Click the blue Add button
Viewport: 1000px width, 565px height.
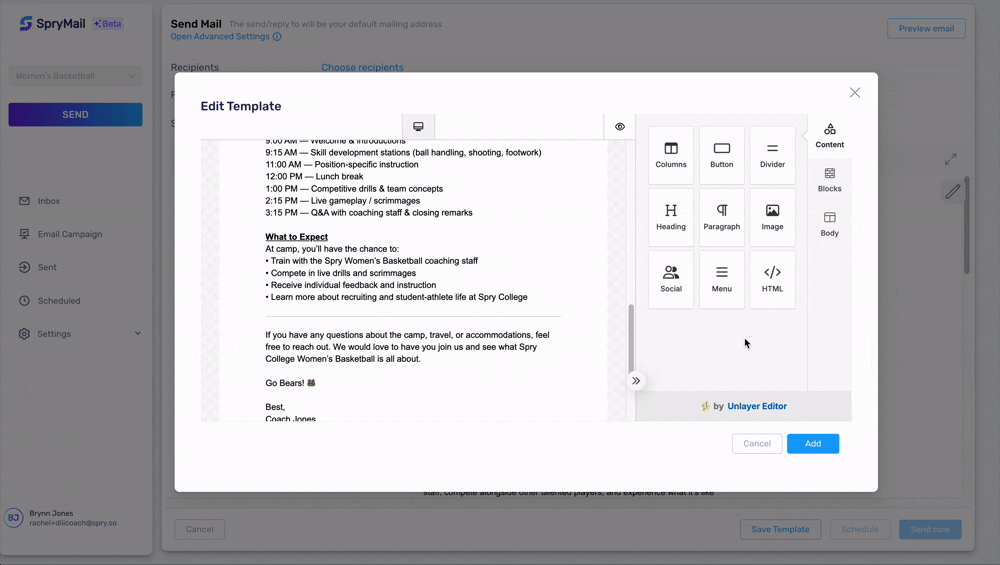tap(812, 444)
